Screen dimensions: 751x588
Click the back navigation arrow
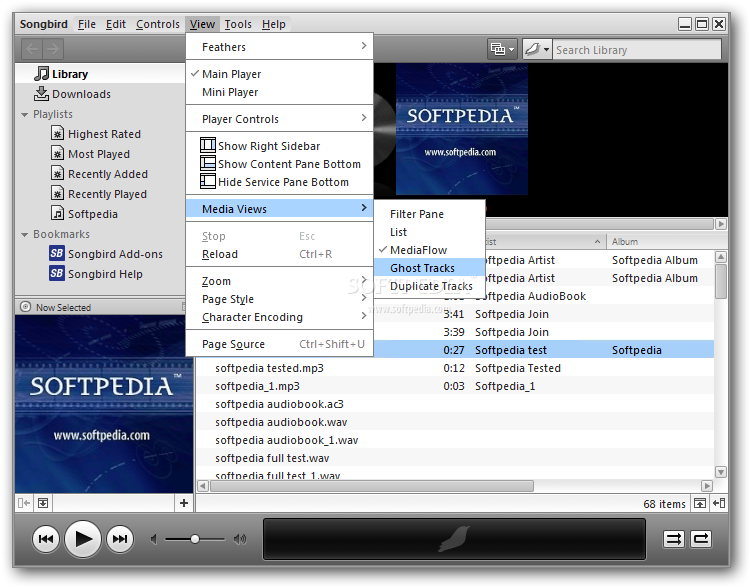(x=32, y=49)
